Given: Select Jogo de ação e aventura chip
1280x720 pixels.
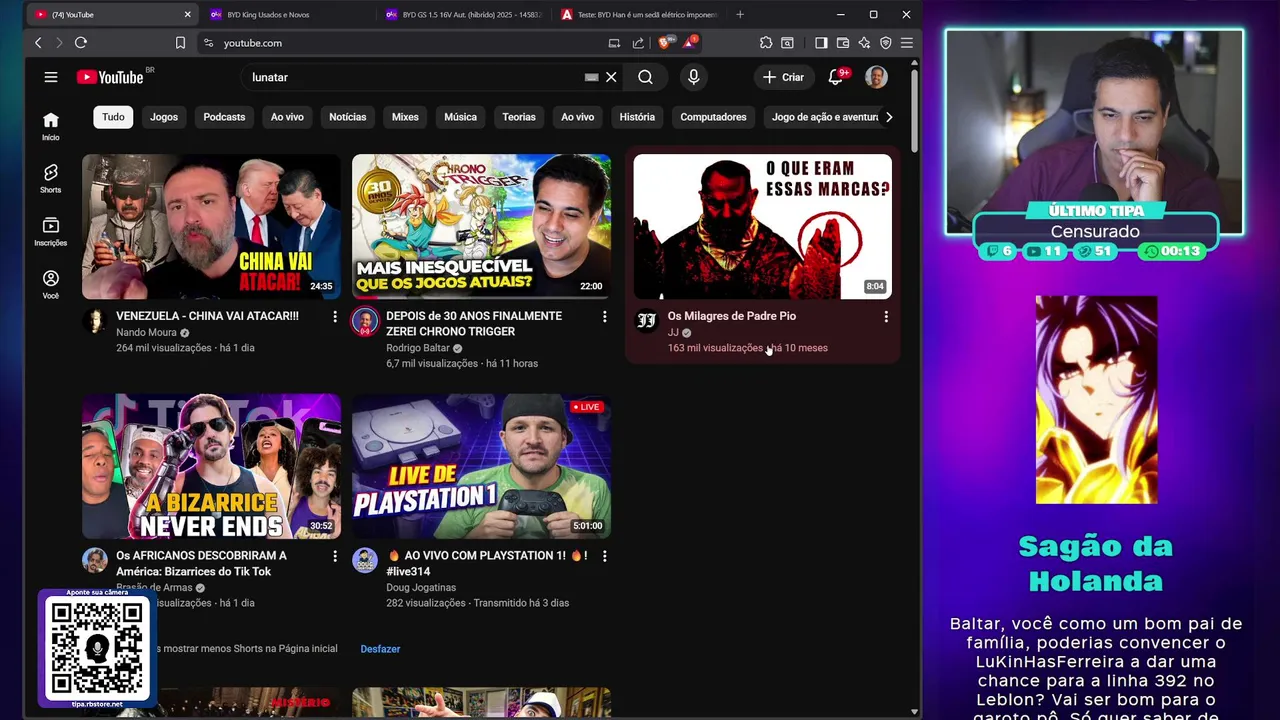Looking at the screenshot, I should pos(825,117).
